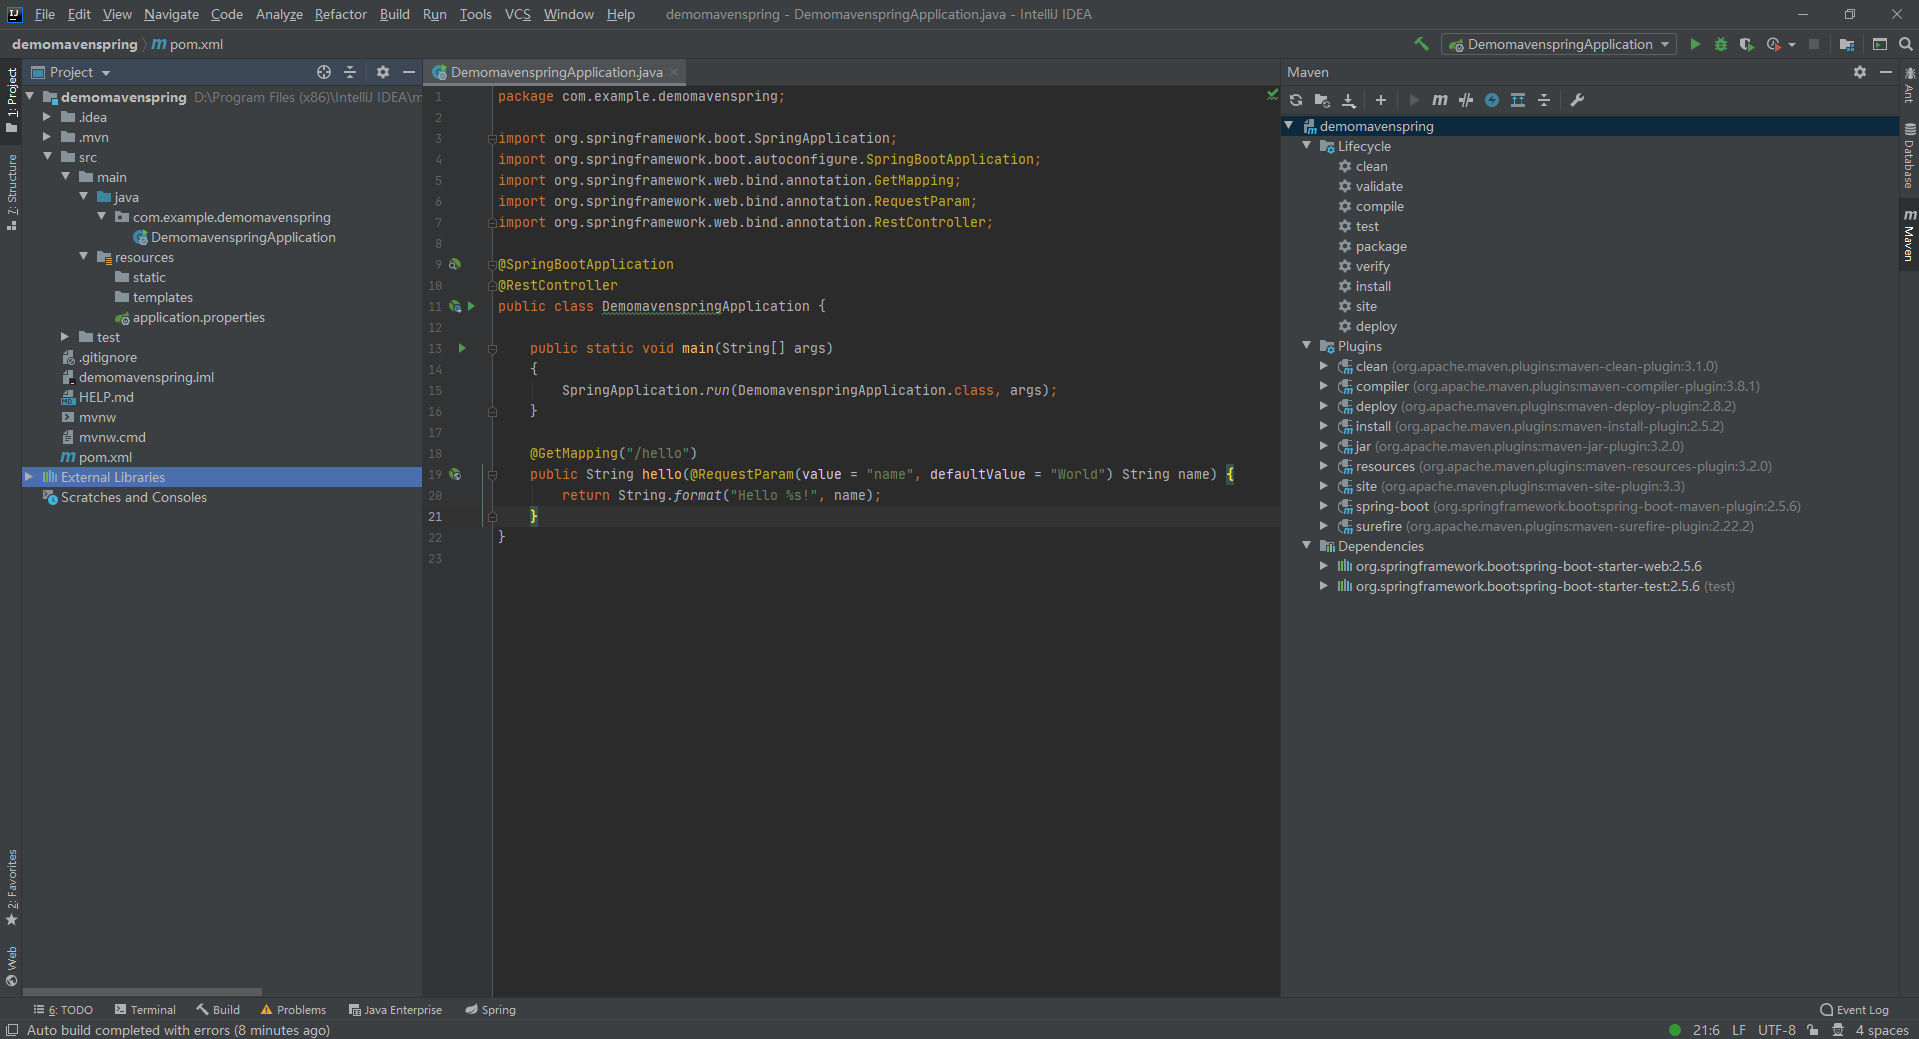Screen dimensions: 1919x1039
Task: Add a Maven project with the plus icon
Action: click(1381, 100)
